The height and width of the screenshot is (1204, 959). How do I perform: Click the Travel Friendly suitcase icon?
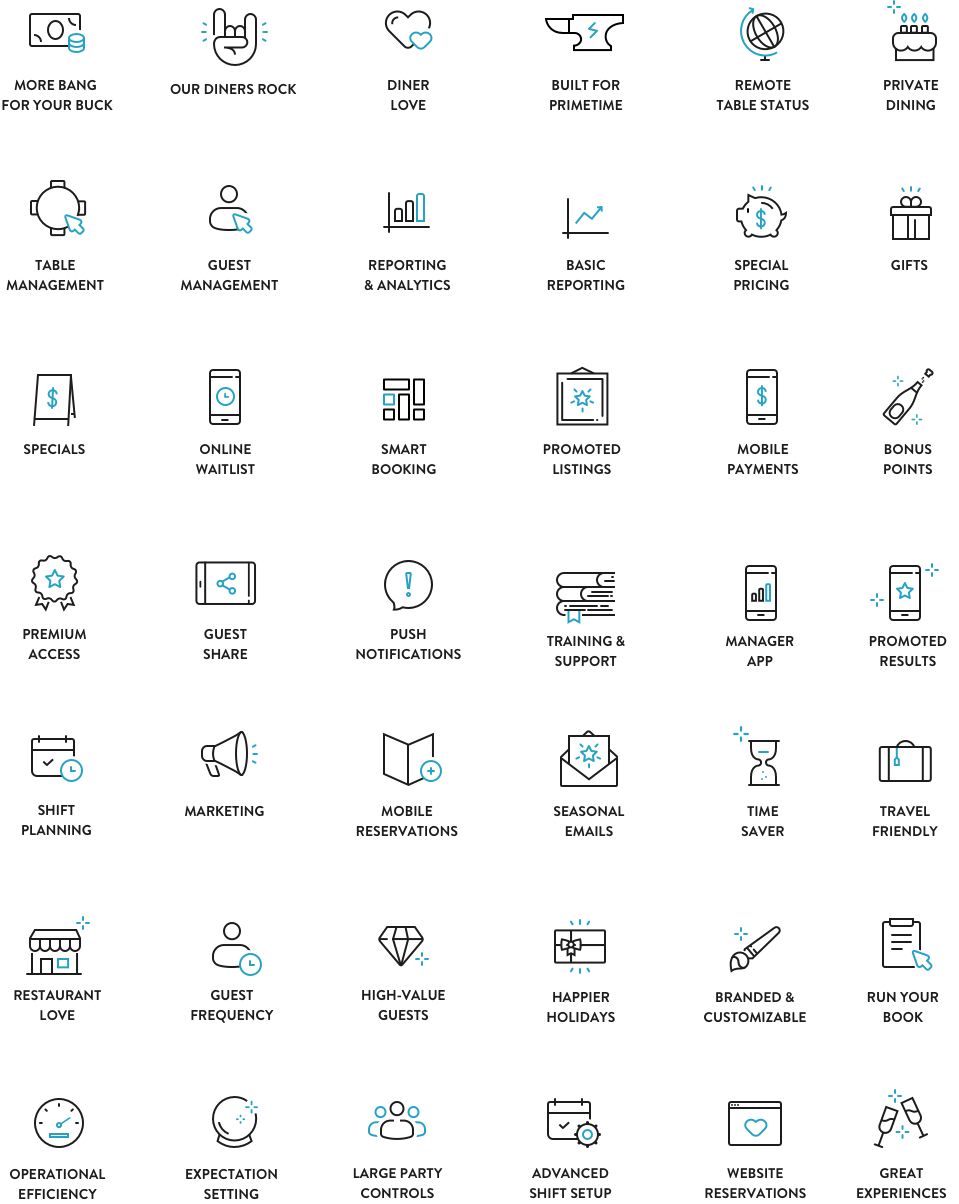pyautogui.click(x=904, y=760)
